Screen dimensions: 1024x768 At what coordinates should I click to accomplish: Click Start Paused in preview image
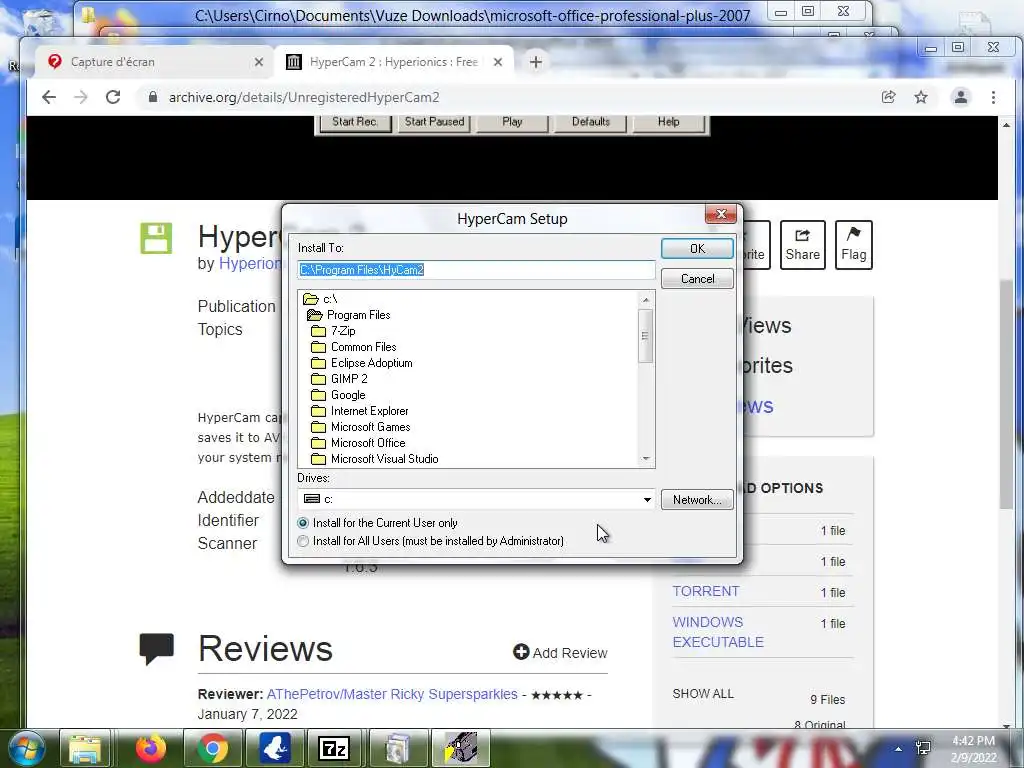click(x=434, y=122)
